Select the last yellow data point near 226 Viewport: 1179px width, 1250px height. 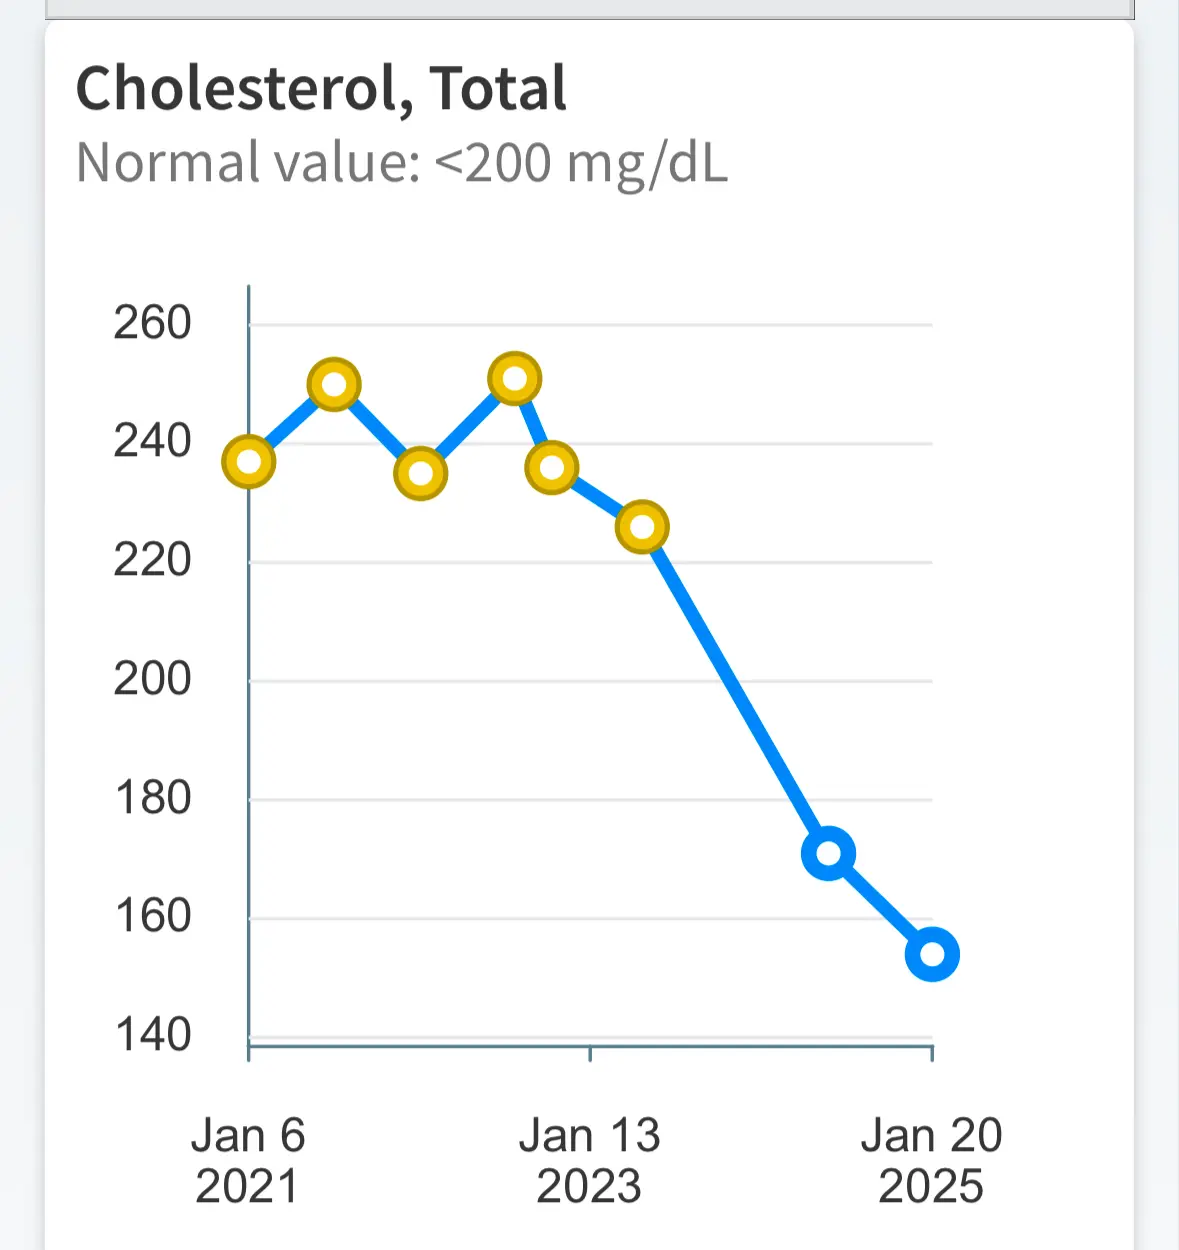642,527
